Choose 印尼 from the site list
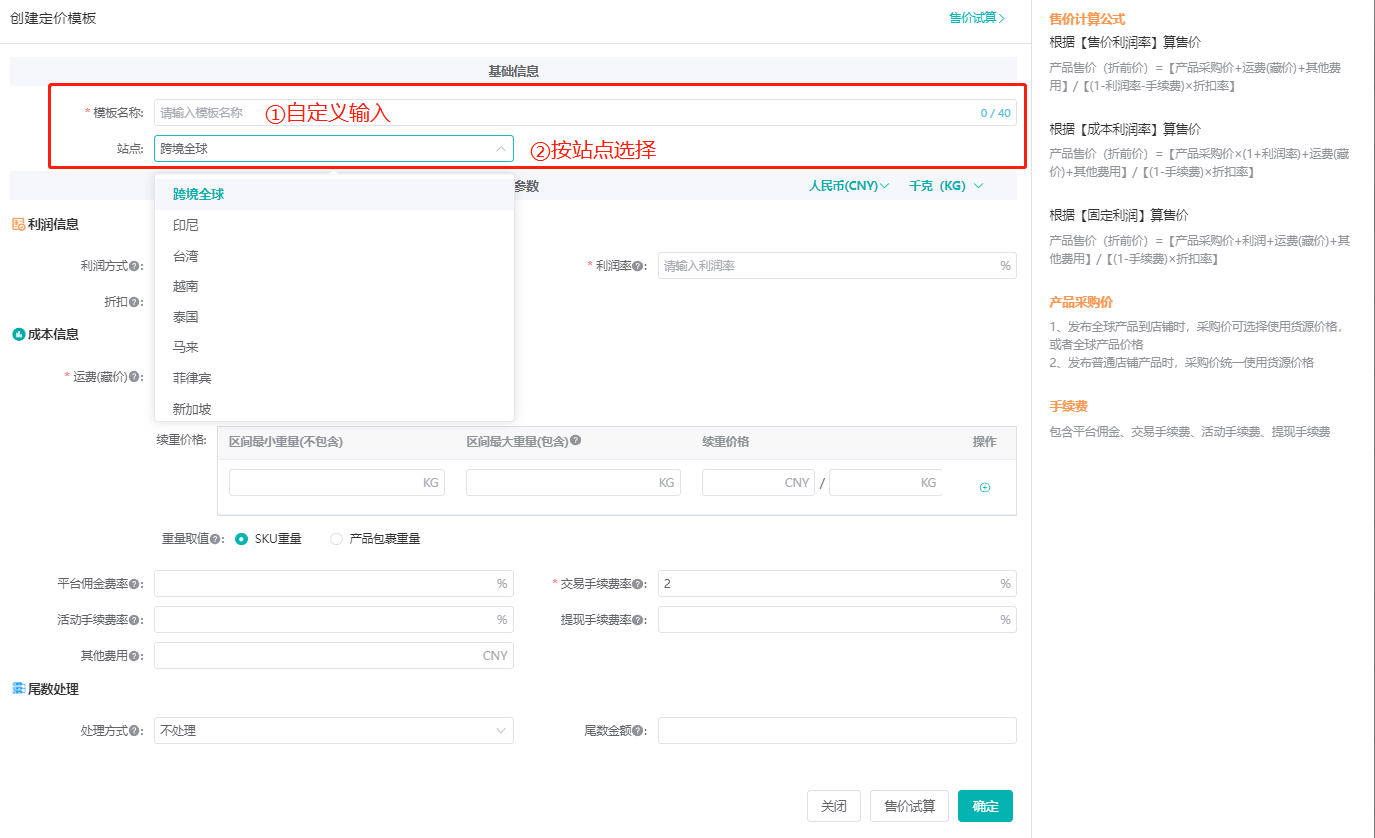The width and height of the screenshot is (1375, 838). coord(186,225)
